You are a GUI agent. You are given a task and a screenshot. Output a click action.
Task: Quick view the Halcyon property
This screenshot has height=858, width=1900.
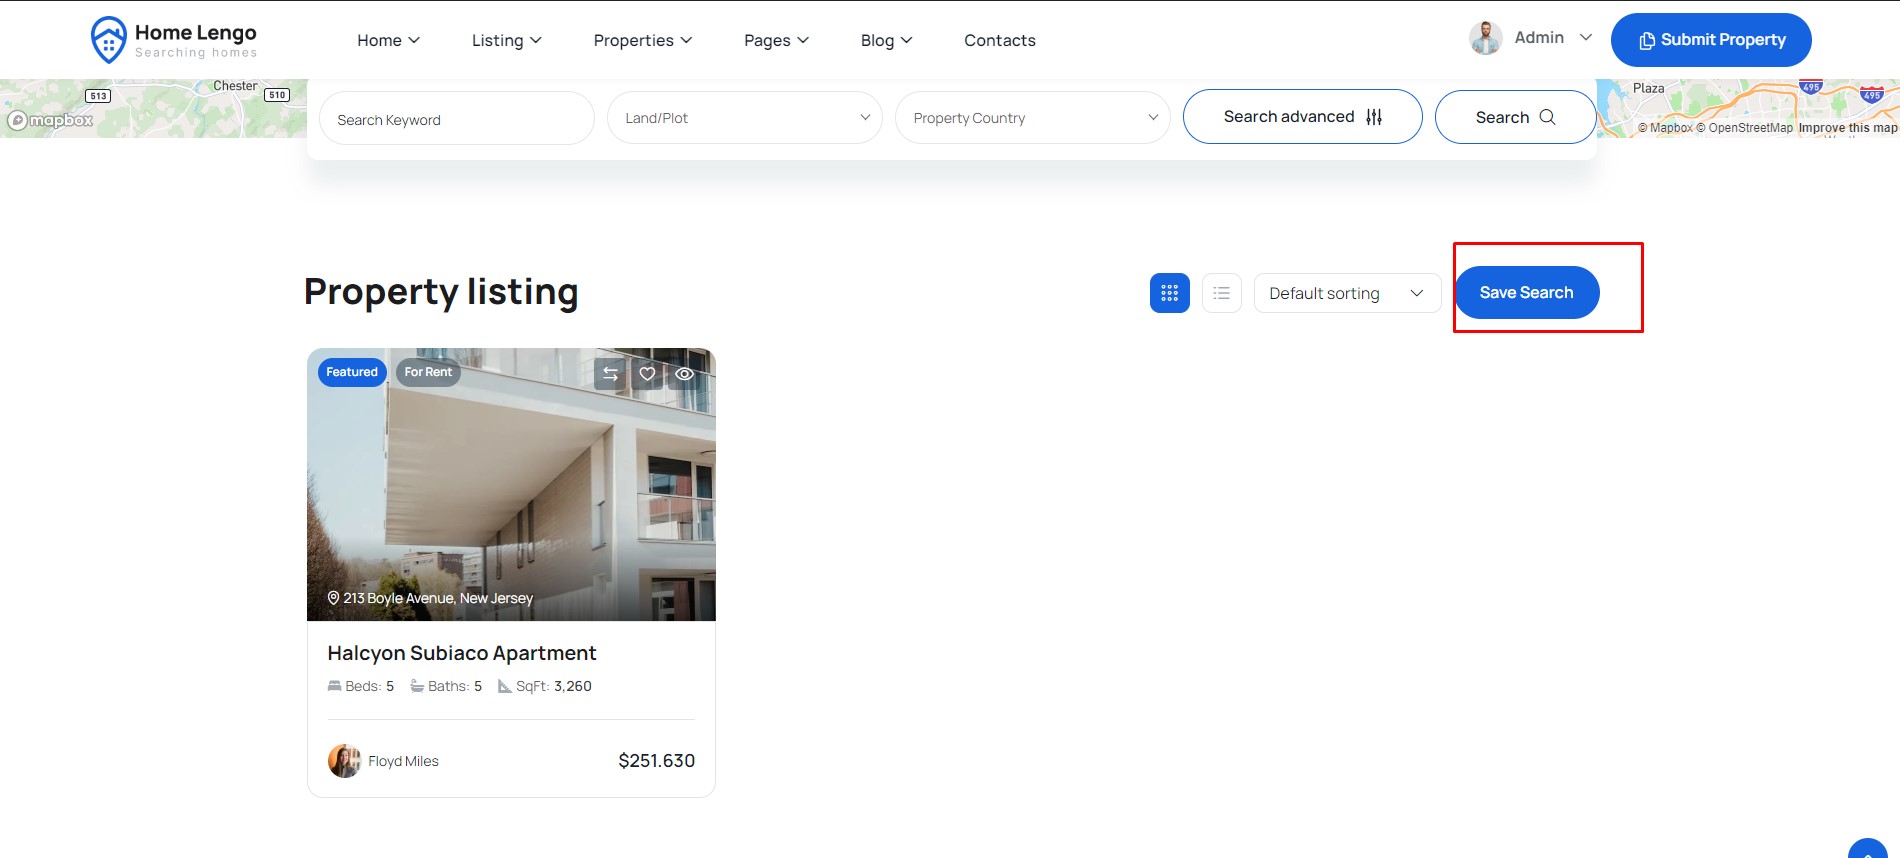tap(684, 374)
